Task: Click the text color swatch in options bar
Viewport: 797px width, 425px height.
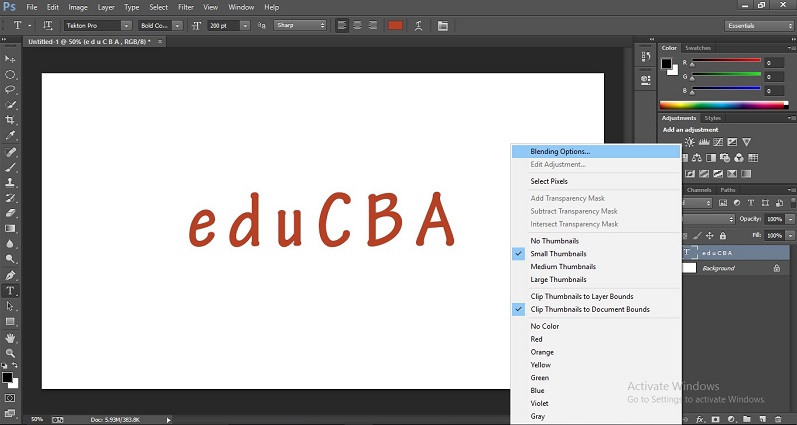Action: (395, 25)
